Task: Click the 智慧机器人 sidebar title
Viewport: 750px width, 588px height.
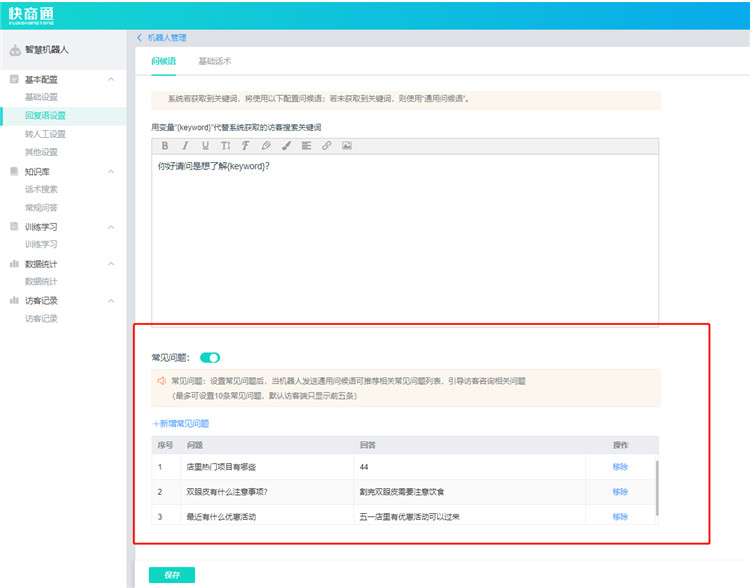Action: pos(47,50)
